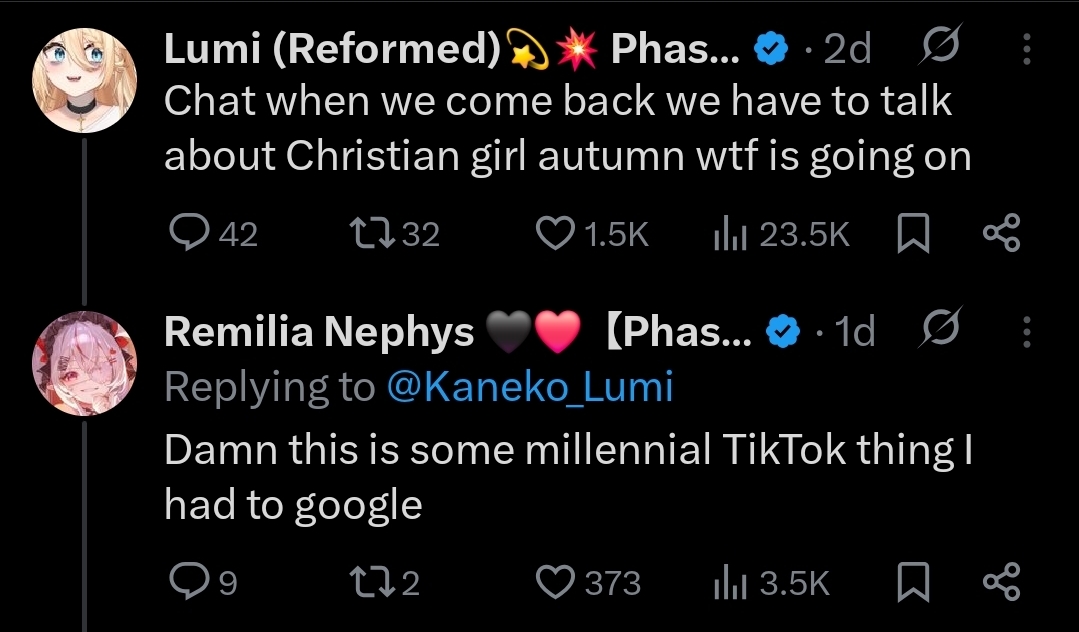The height and width of the screenshot is (632, 1079).
Task: Bookmark Lumi's Christian girl autumn tweet
Action: [x=910, y=234]
